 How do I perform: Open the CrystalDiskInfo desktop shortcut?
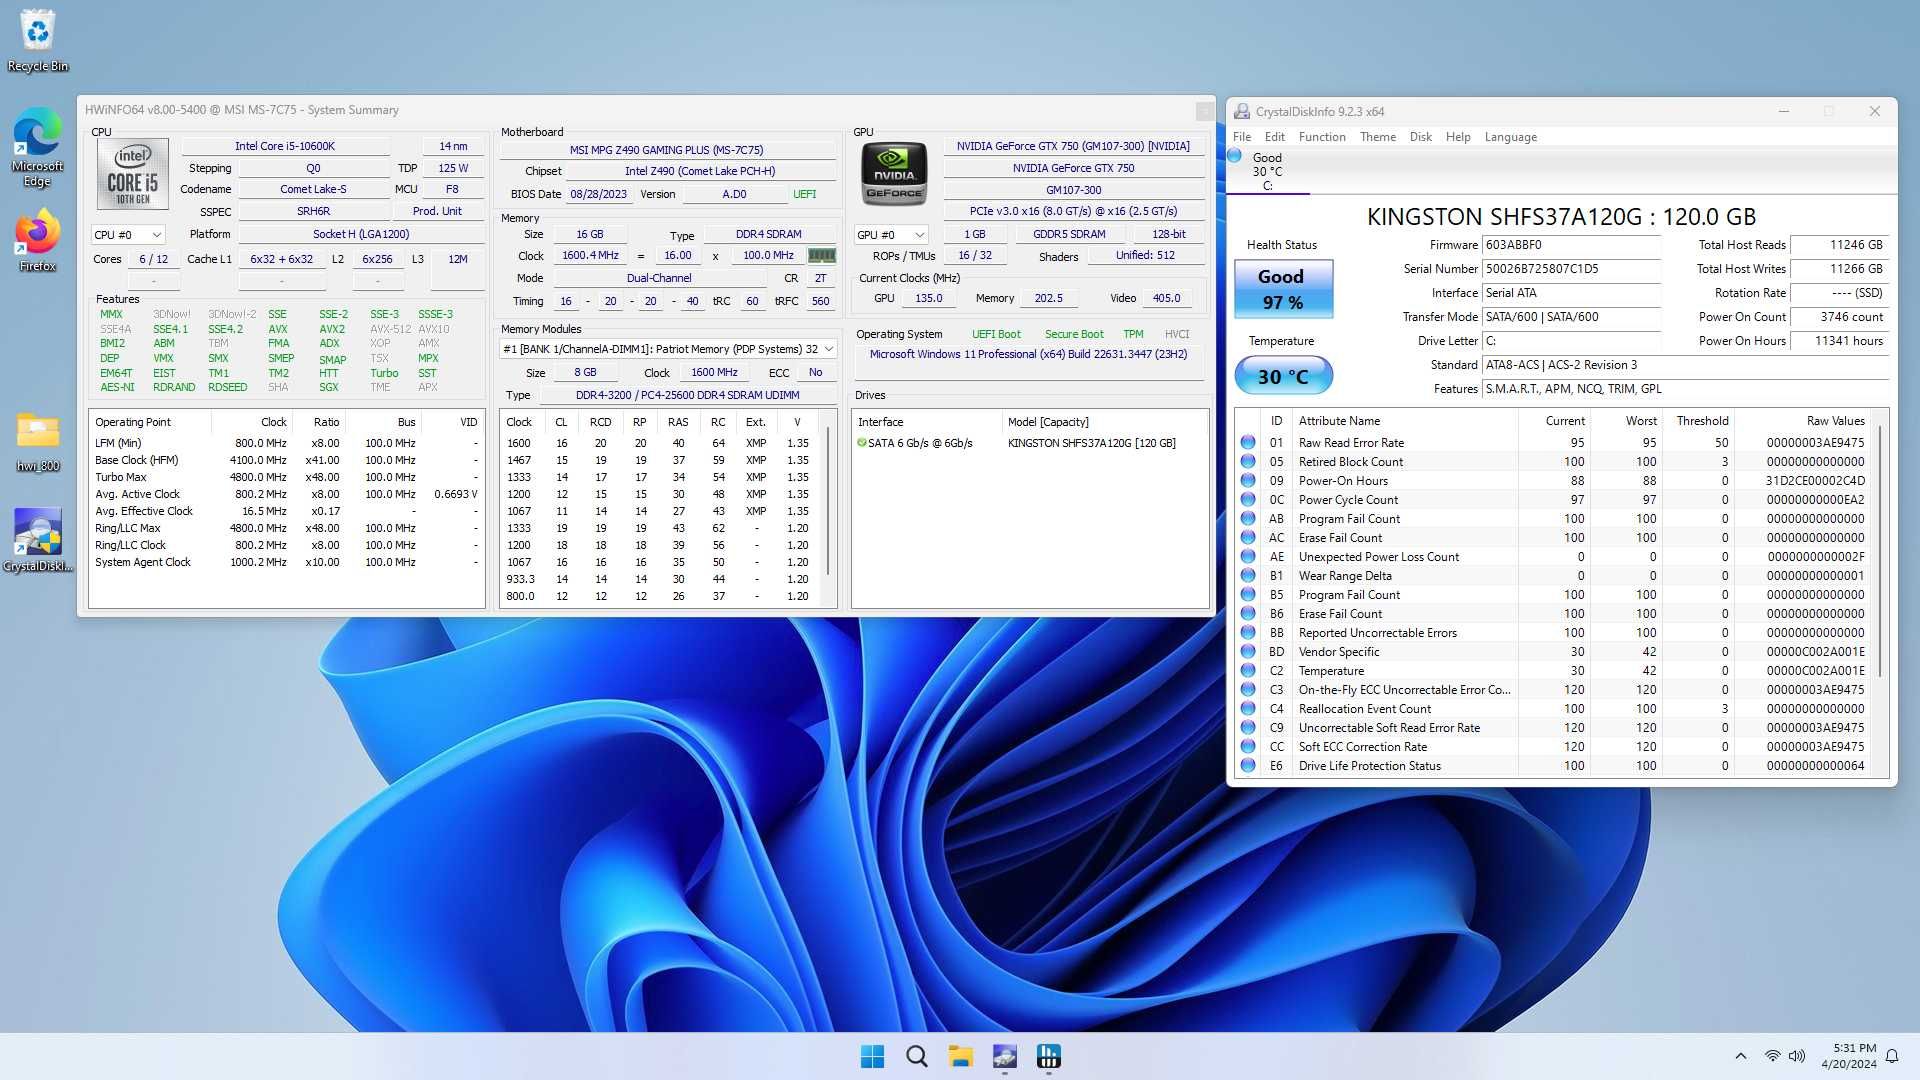coord(37,540)
